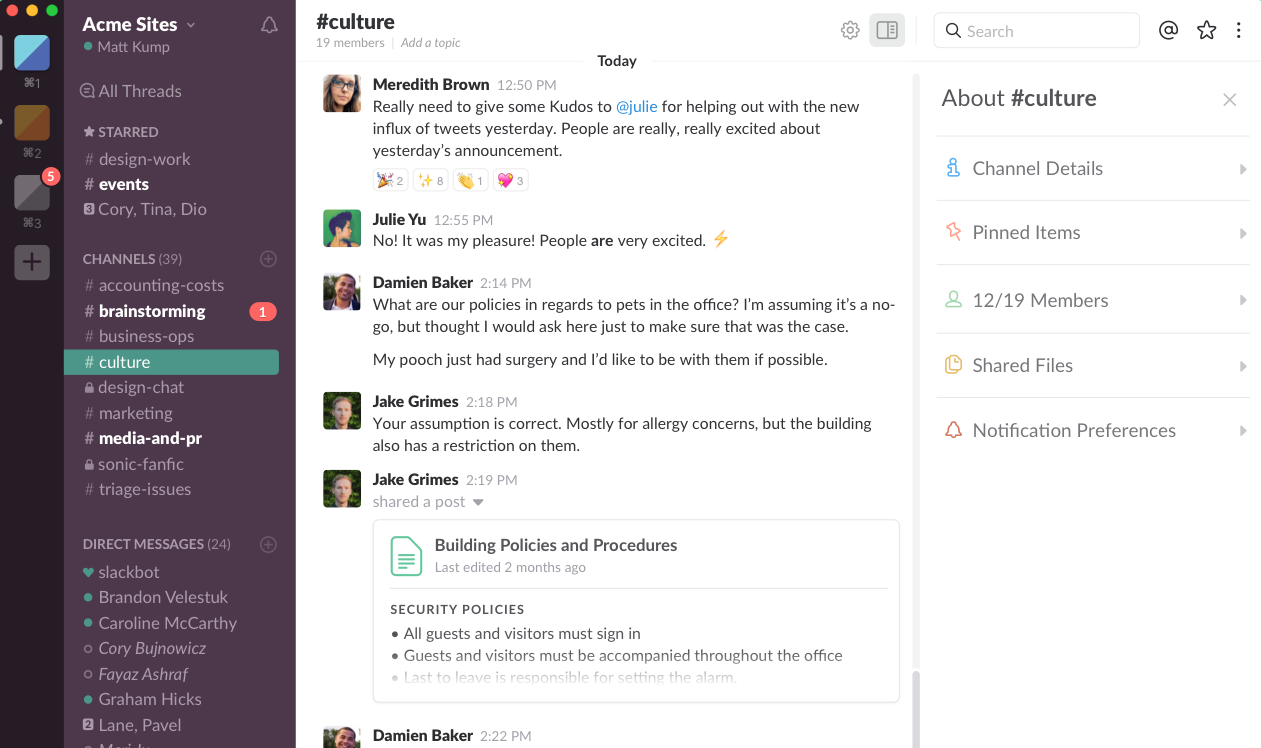Screen dimensions: 1261x748
Task: Toggle the channel details sidebar pane
Action: [887, 30]
